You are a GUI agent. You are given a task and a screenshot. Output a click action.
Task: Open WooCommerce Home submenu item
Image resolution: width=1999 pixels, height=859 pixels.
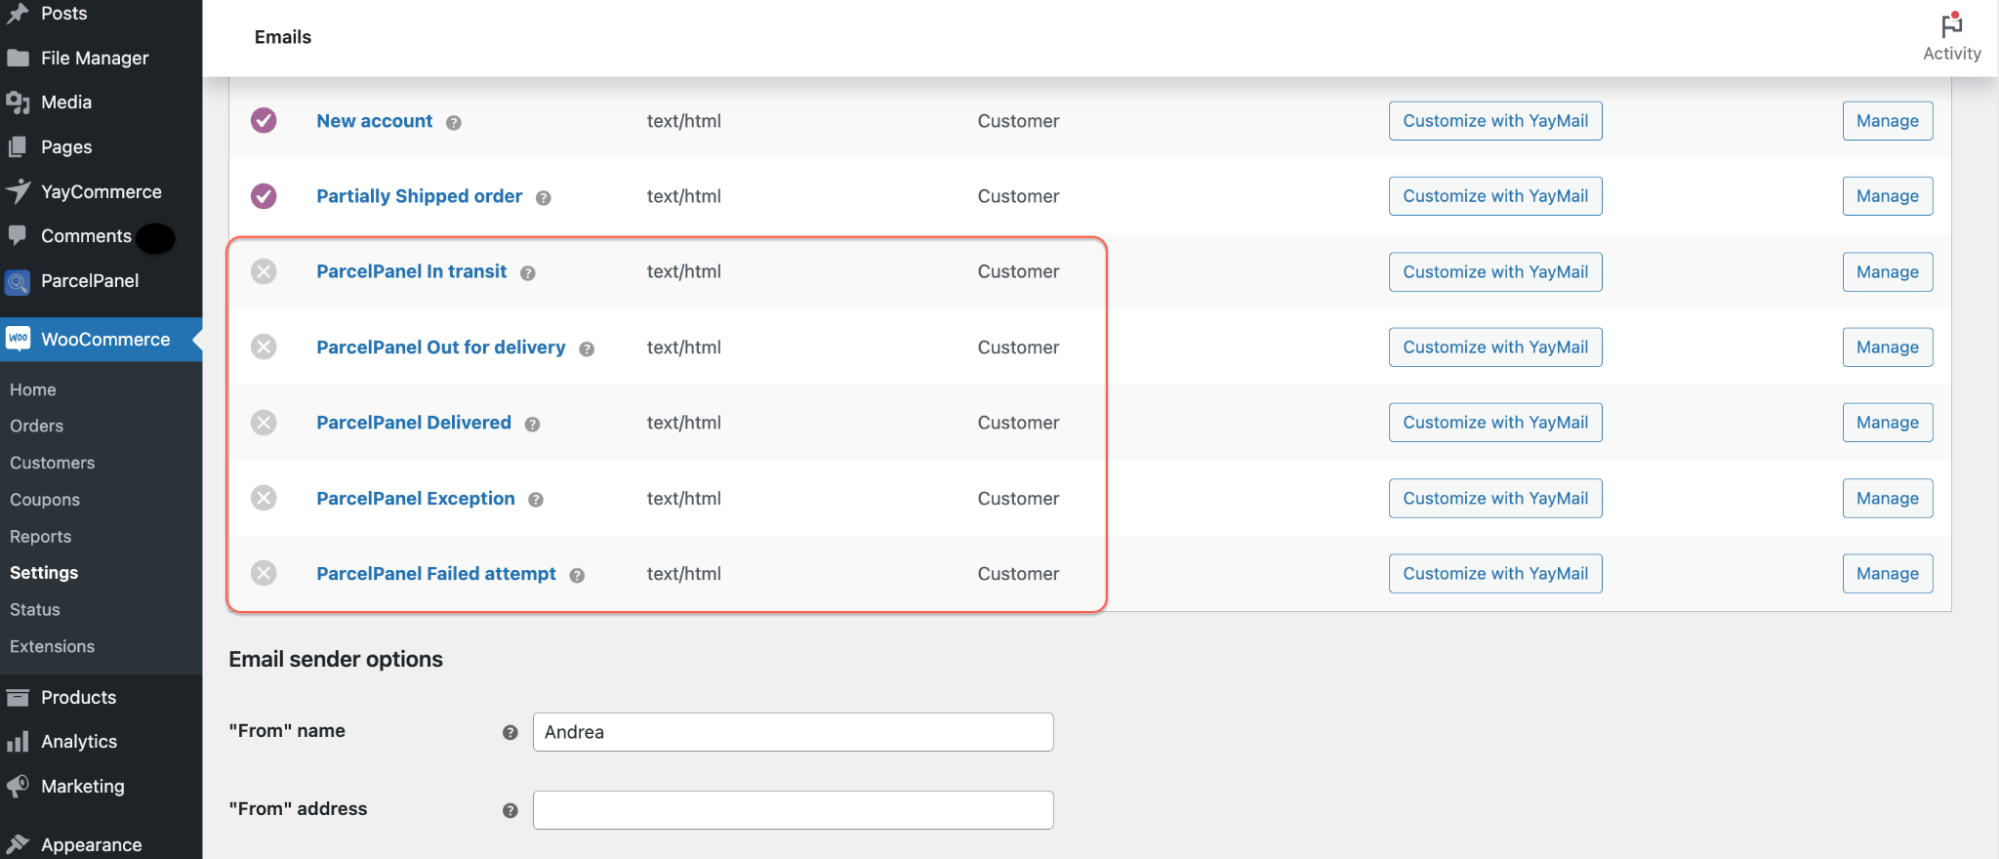[33, 389]
